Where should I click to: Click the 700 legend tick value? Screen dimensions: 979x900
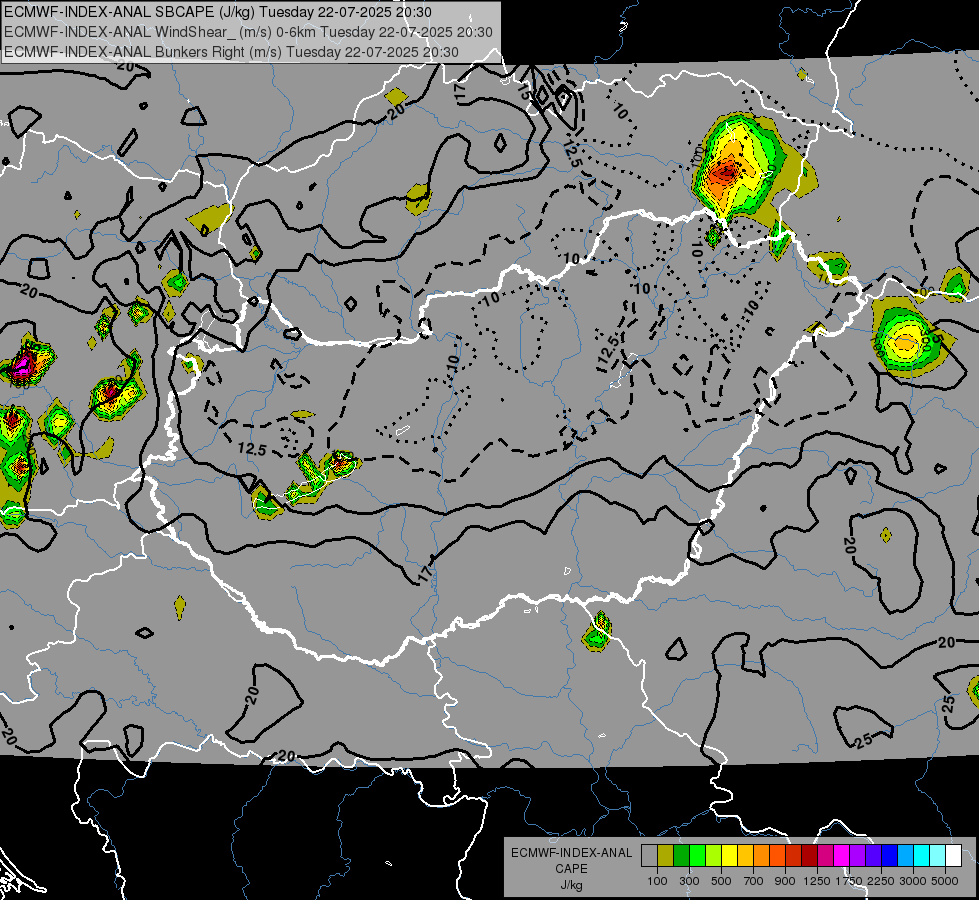coord(754,881)
